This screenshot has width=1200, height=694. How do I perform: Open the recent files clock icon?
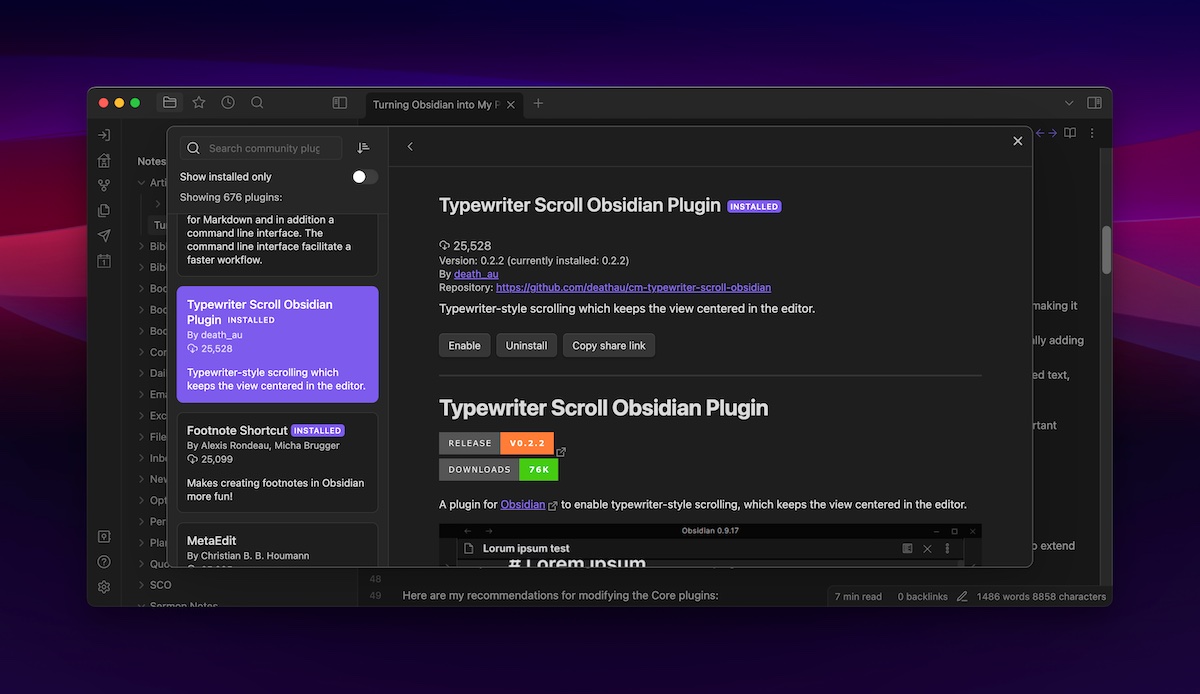click(x=228, y=103)
